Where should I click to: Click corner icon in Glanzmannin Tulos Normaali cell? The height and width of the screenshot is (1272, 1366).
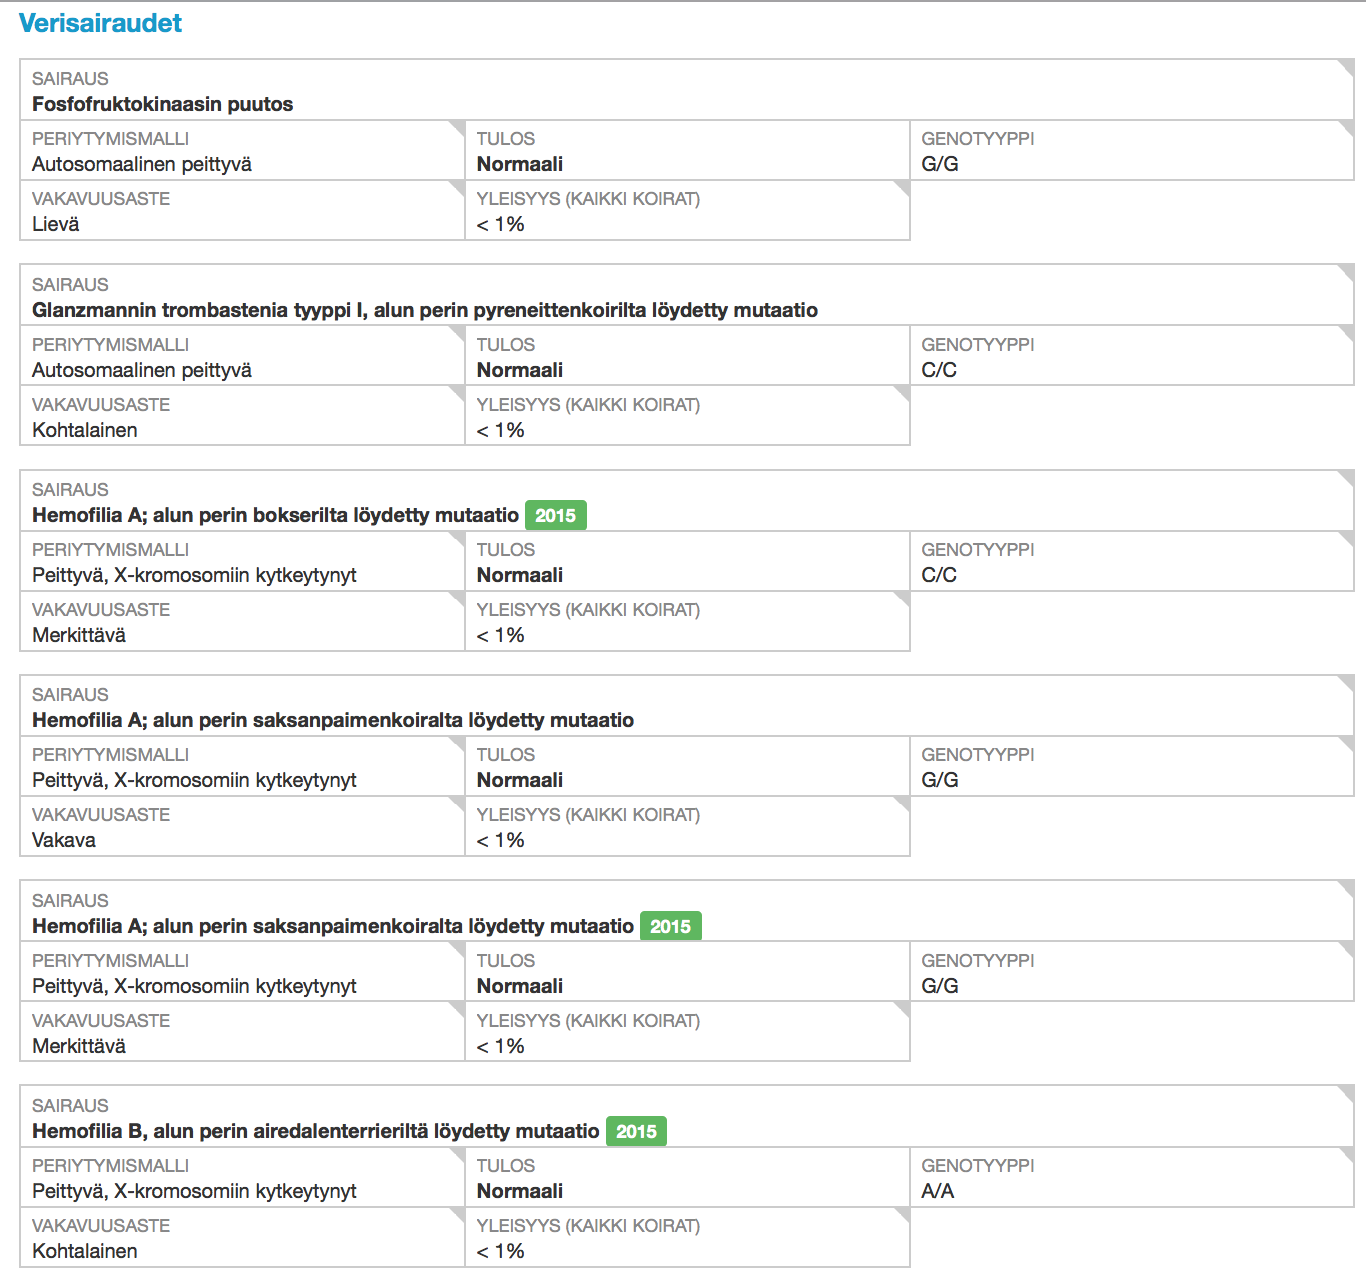(901, 334)
